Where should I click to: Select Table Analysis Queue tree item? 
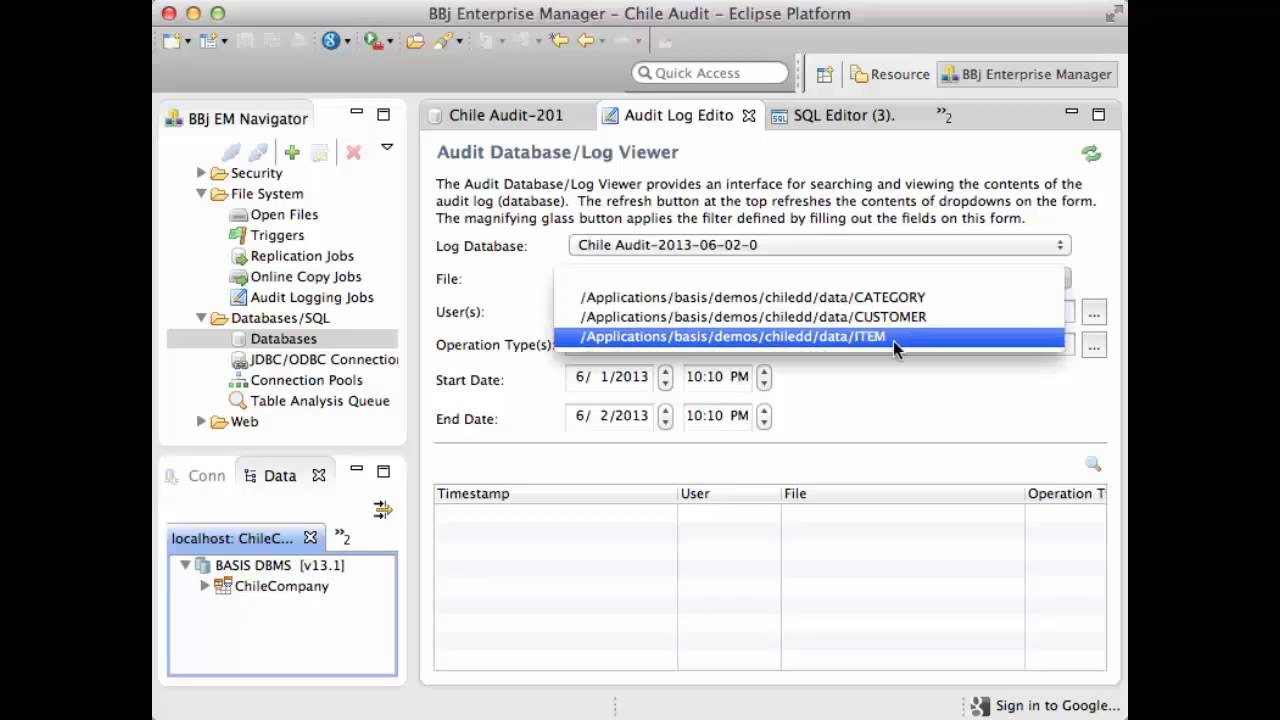pyautogui.click(x=320, y=401)
